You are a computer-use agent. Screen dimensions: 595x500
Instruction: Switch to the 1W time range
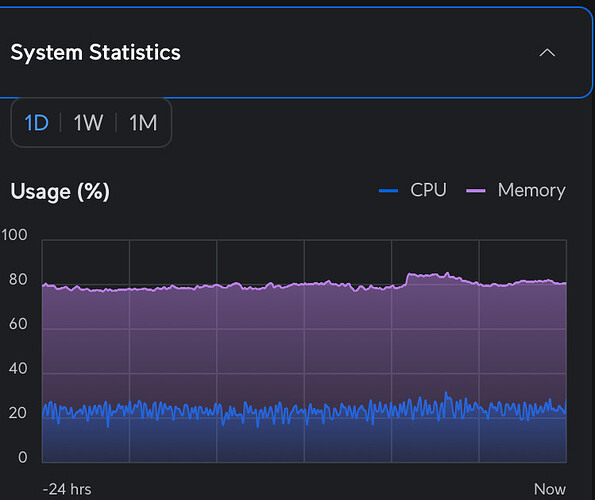[x=88, y=123]
